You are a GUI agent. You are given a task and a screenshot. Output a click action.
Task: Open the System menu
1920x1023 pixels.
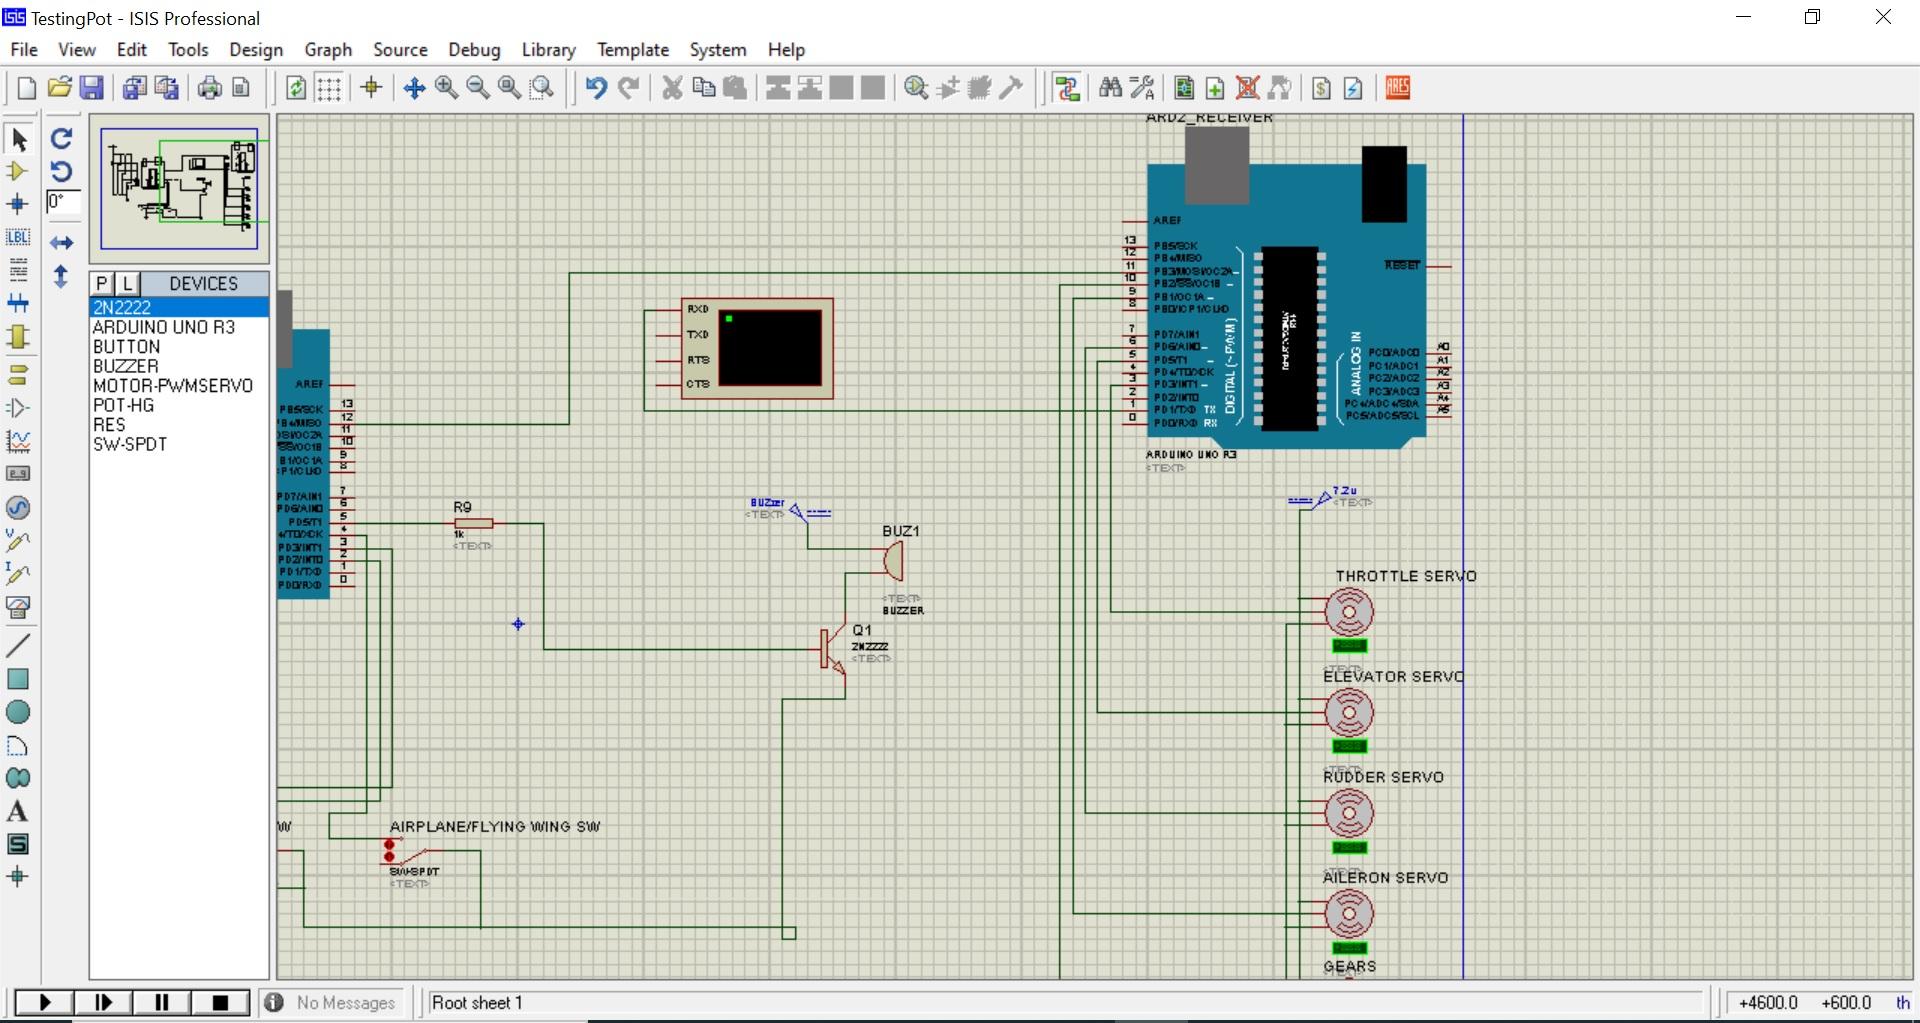[x=718, y=50]
